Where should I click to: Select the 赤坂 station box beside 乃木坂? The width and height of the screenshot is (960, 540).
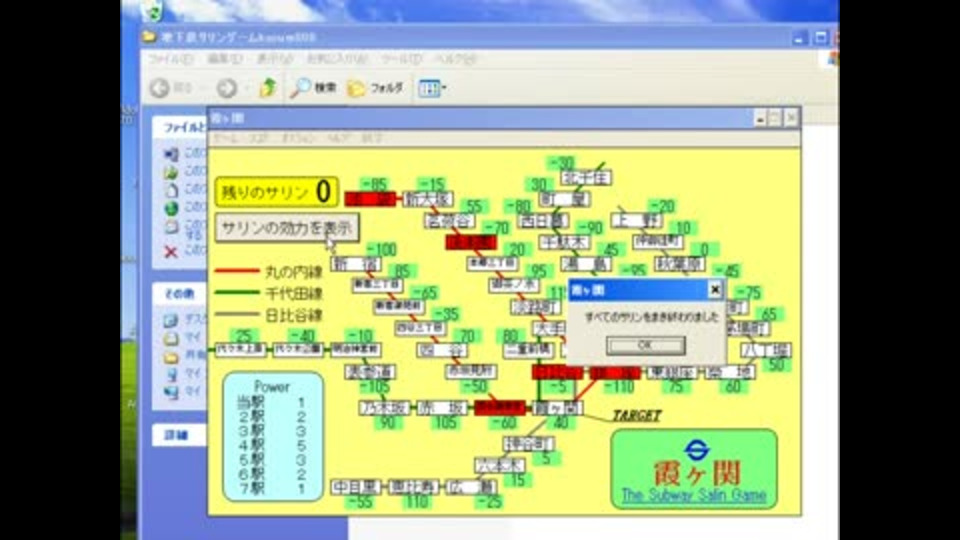[x=442, y=408]
